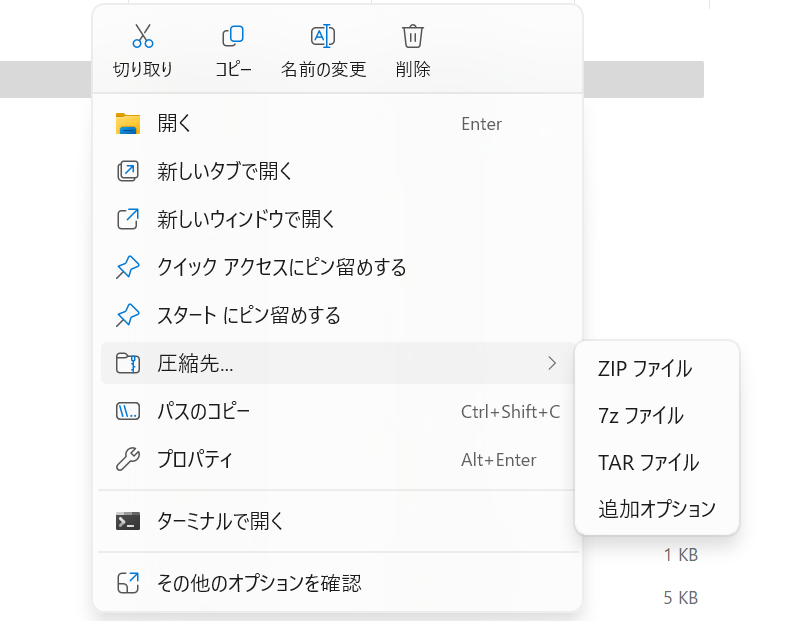Click the 1 KB file row
This screenshot has height=621, width=800.
pyautogui.click(x=680, y=555)
